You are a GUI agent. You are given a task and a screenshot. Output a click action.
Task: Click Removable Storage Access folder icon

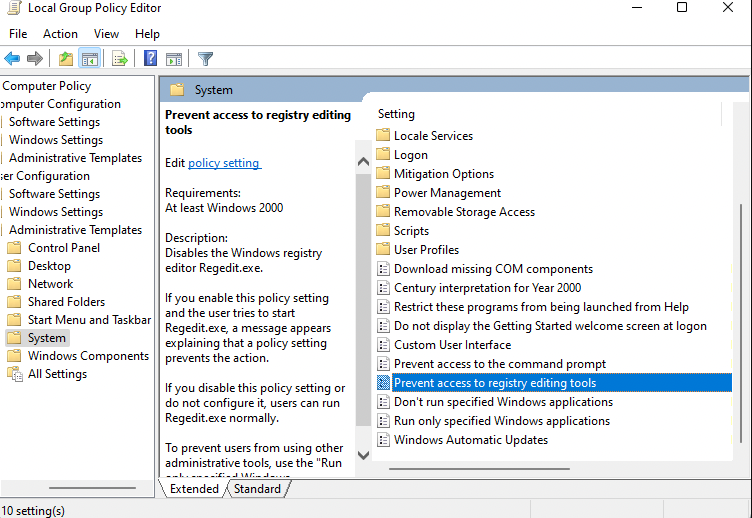(x=383, y=212)
